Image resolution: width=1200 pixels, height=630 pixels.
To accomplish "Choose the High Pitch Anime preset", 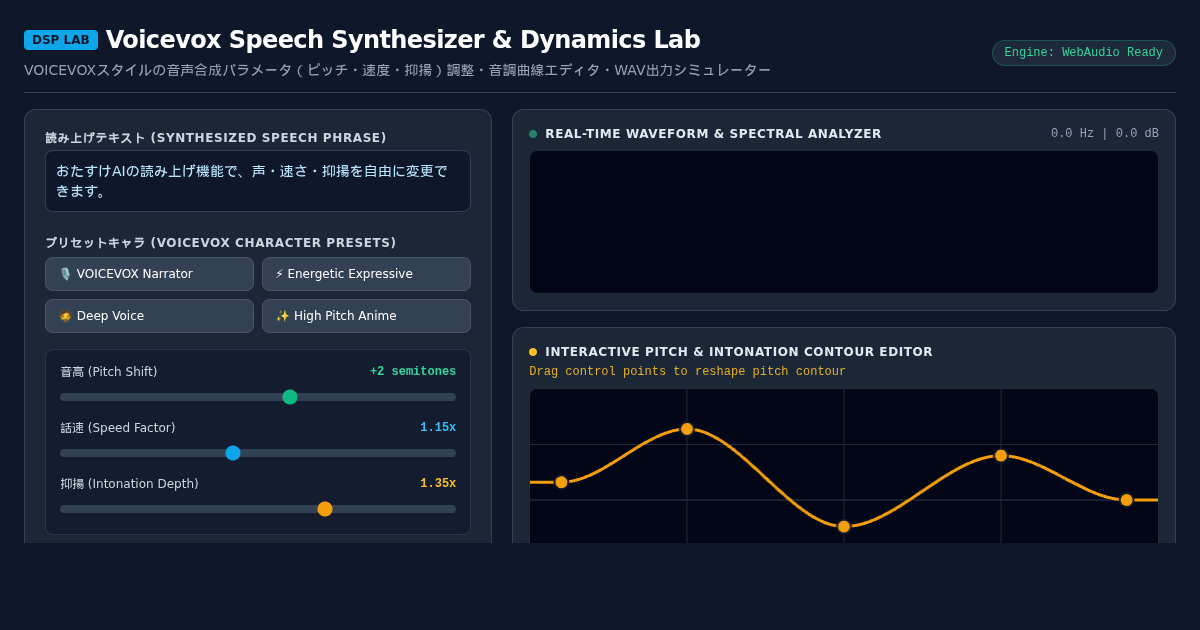I will coord(366,316).
